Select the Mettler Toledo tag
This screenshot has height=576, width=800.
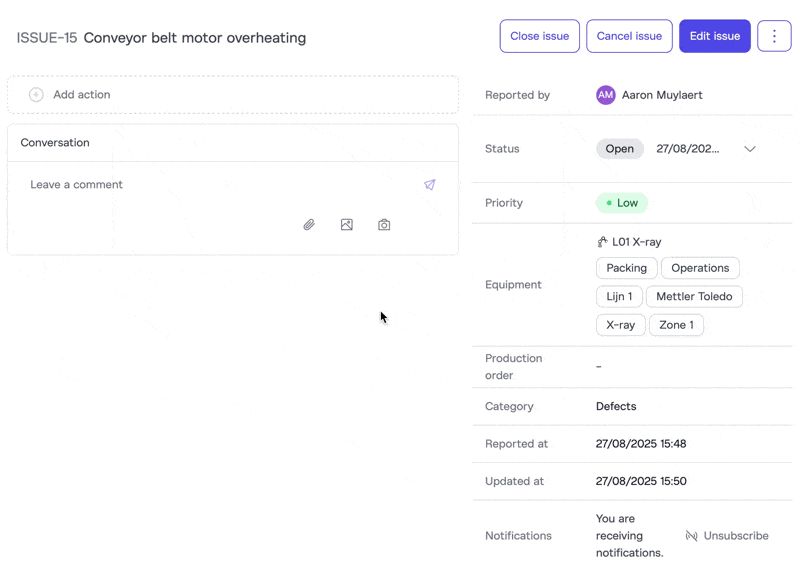[694, 297]
